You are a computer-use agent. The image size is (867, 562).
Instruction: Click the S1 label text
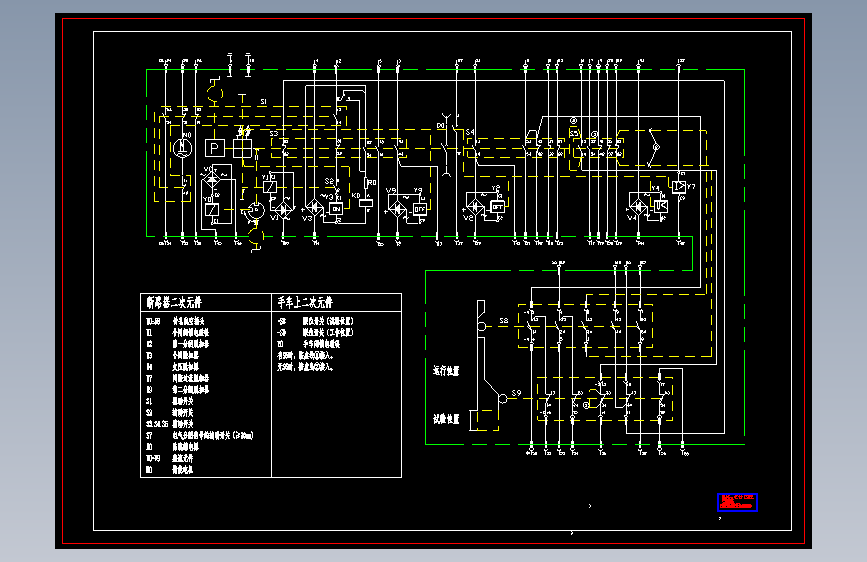[x=263, y=102]
